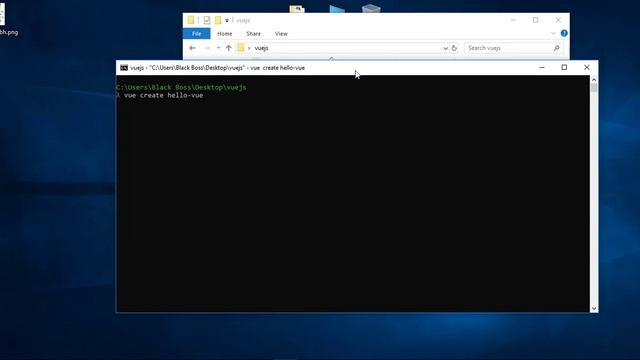640x360 pixels.
Task: Switch to the Home ribbon tab
Action: [x=224, y=34]
